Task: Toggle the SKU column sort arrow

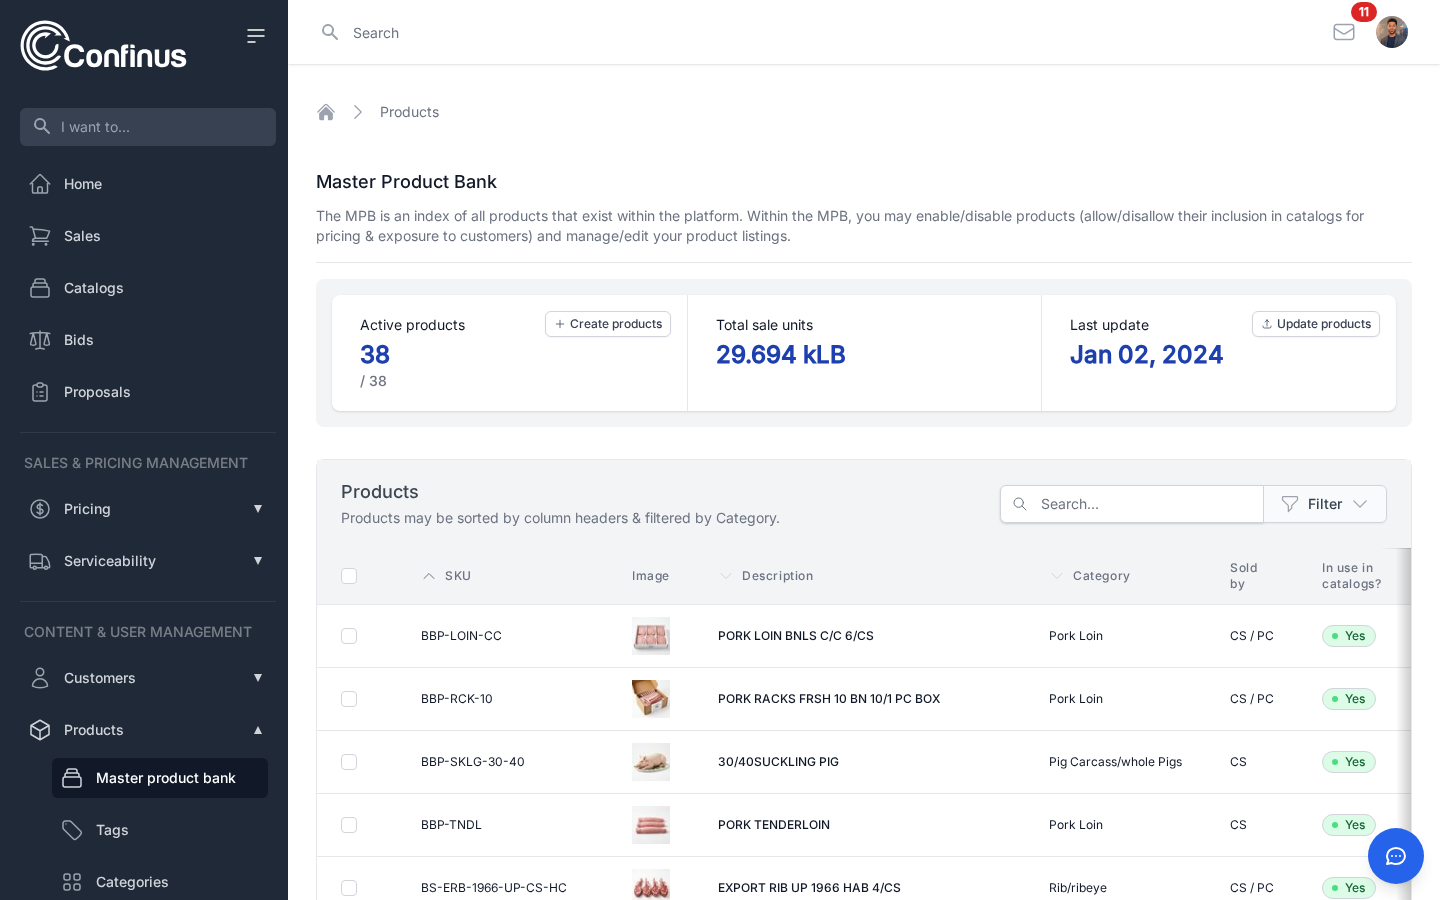Action: [429, 576]
